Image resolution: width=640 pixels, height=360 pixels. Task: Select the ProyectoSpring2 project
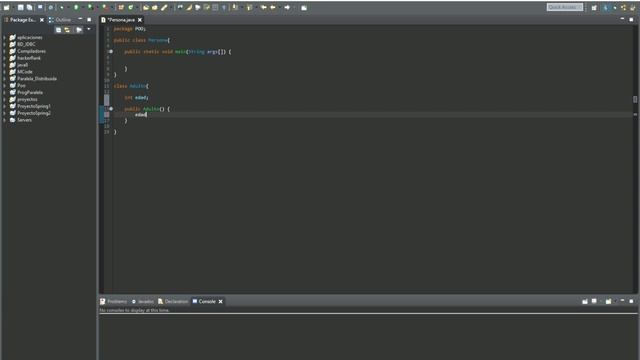[34, 113]
